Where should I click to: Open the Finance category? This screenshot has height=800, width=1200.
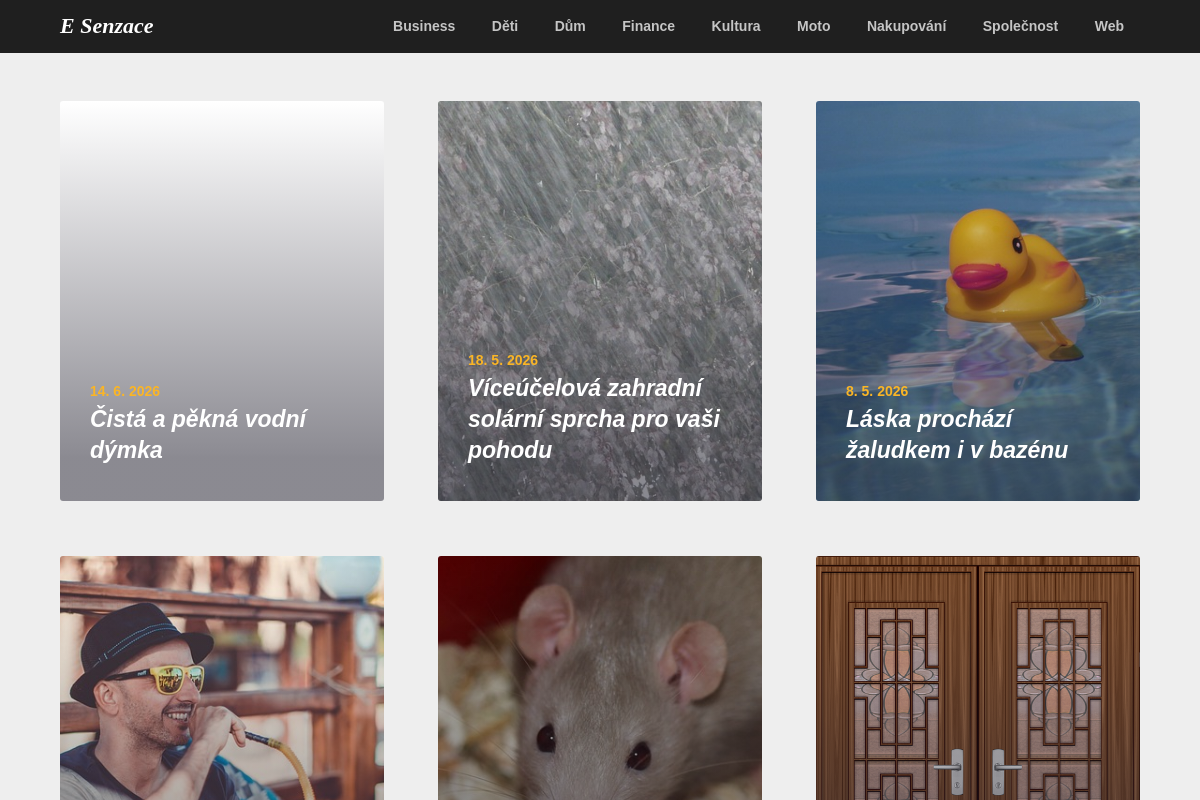coord(648,26)
